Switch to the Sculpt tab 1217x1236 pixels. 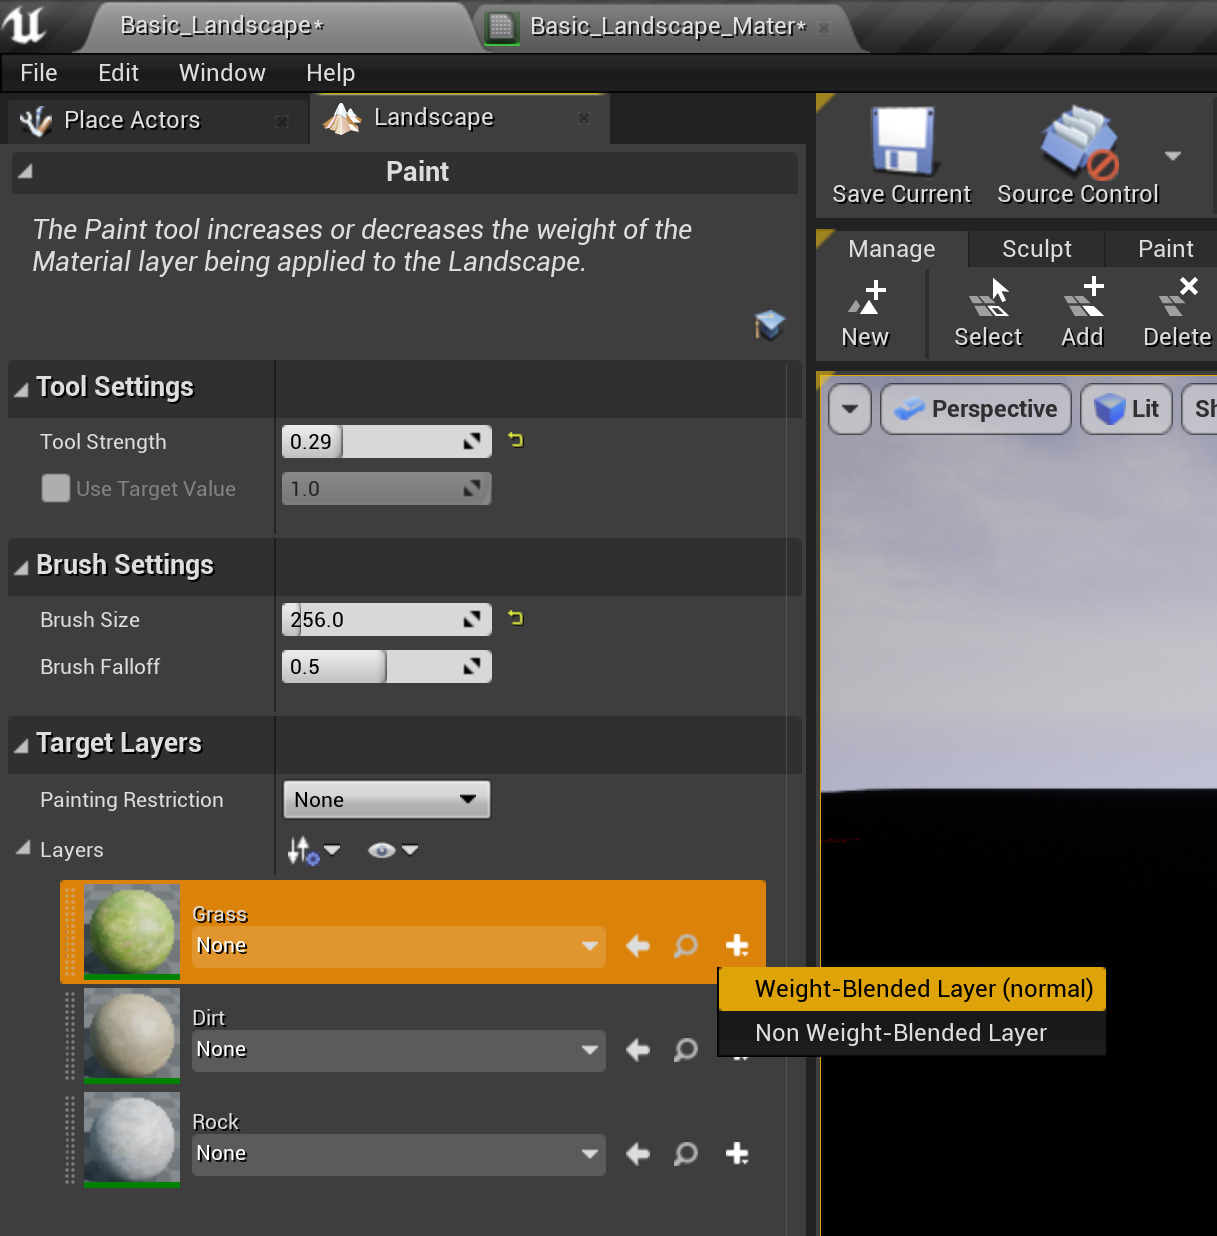click(1036, 248)
